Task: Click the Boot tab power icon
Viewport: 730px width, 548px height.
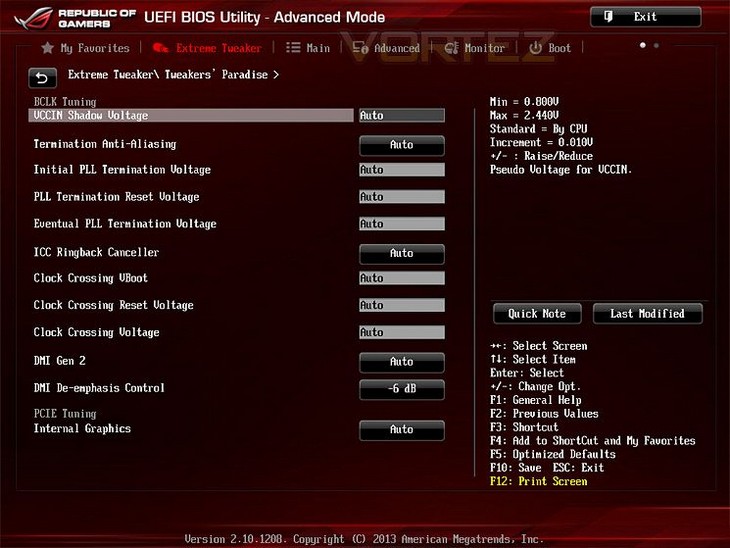Action: tap(536, 47)
